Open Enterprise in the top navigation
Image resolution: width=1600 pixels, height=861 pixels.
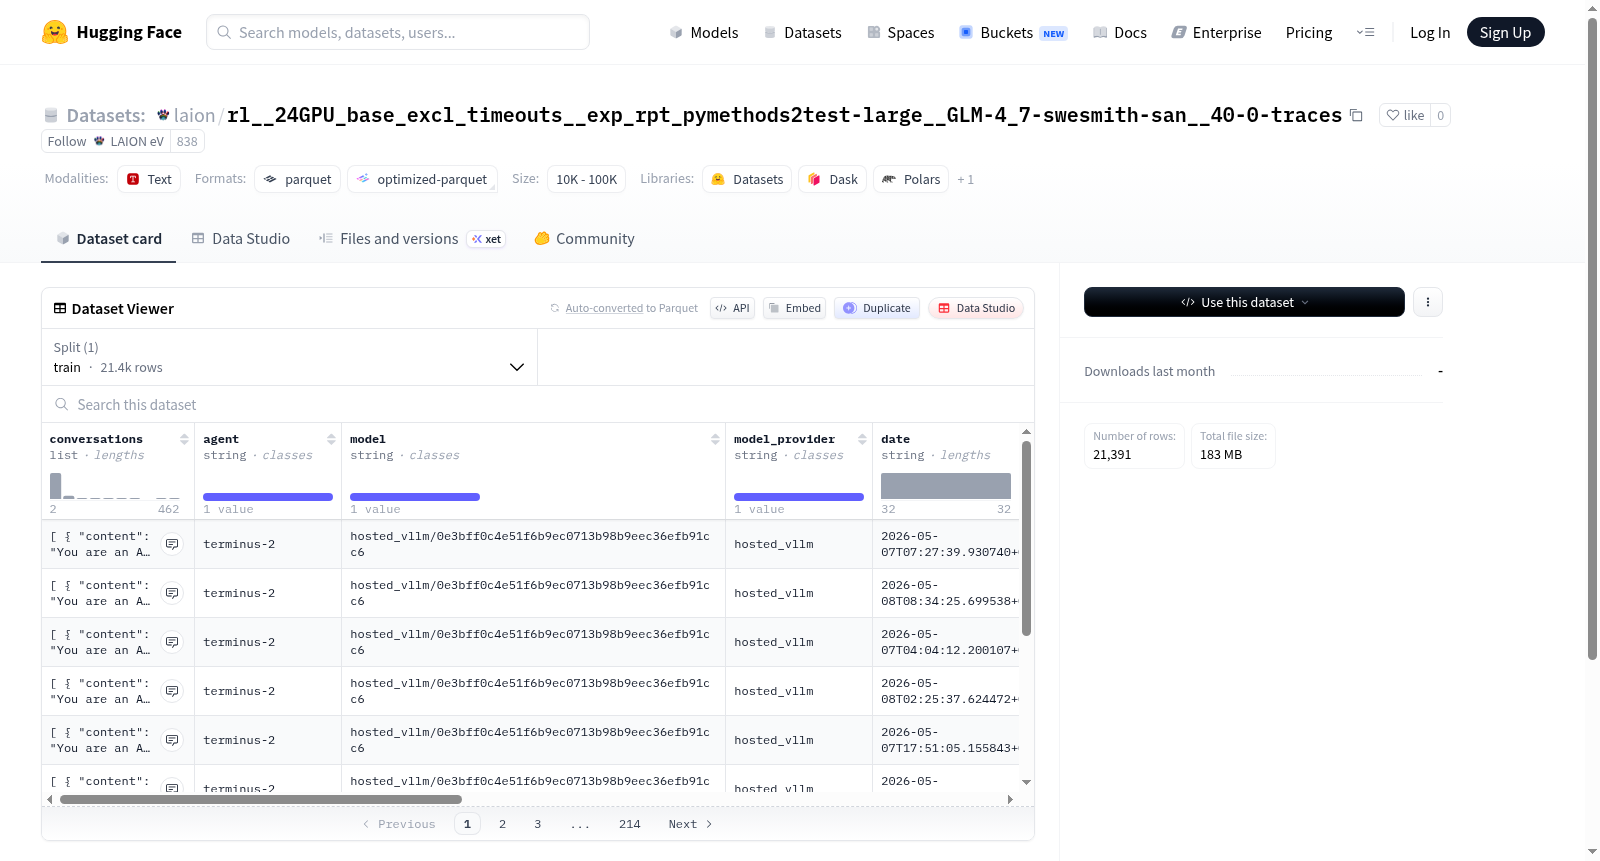coord(1216,33)
